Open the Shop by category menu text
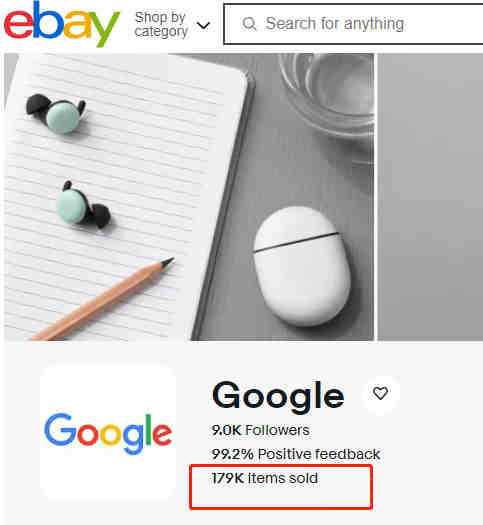Screen dimensions: 483x525 [x=161, y=24]
